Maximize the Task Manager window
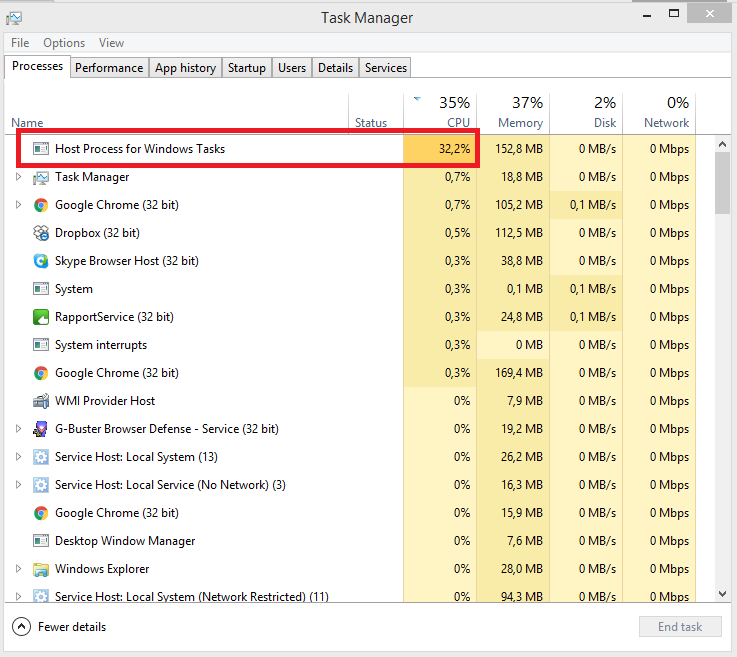 [x=674, y=14]
